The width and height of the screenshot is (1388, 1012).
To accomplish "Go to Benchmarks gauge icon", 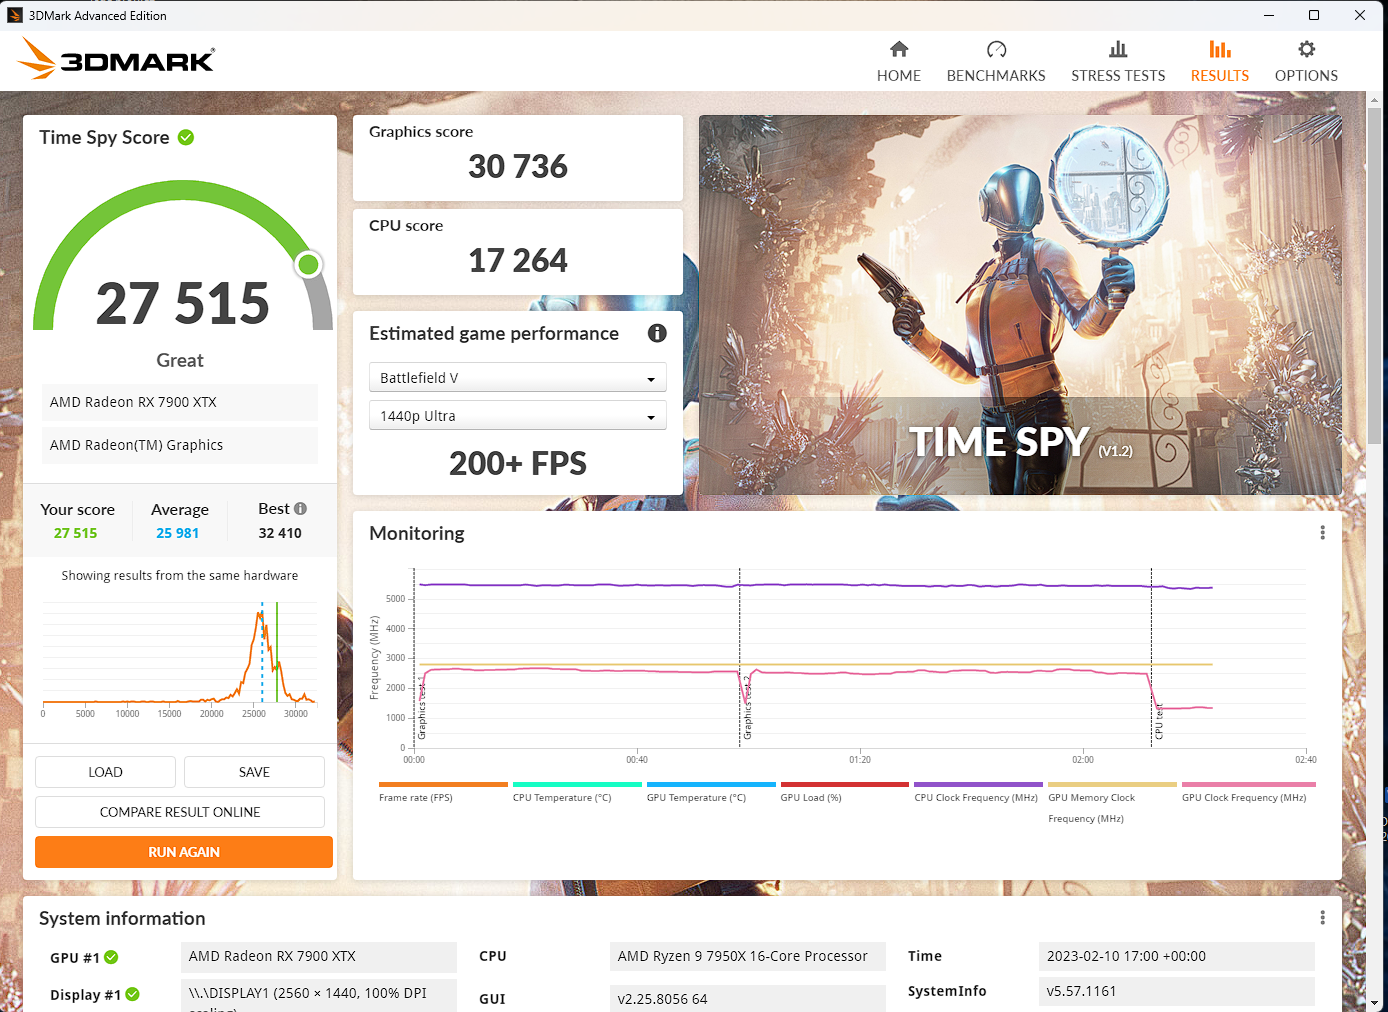I will (995, 50).
